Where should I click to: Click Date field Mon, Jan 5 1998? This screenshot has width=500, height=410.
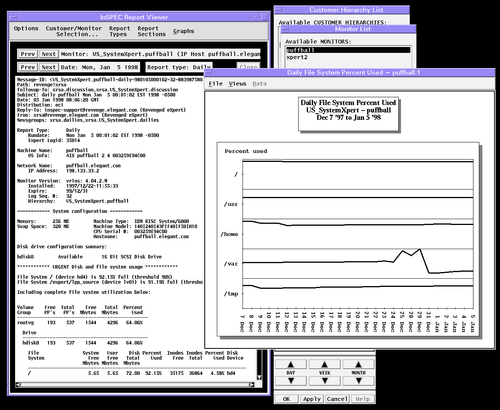click(x=99, y=67)
